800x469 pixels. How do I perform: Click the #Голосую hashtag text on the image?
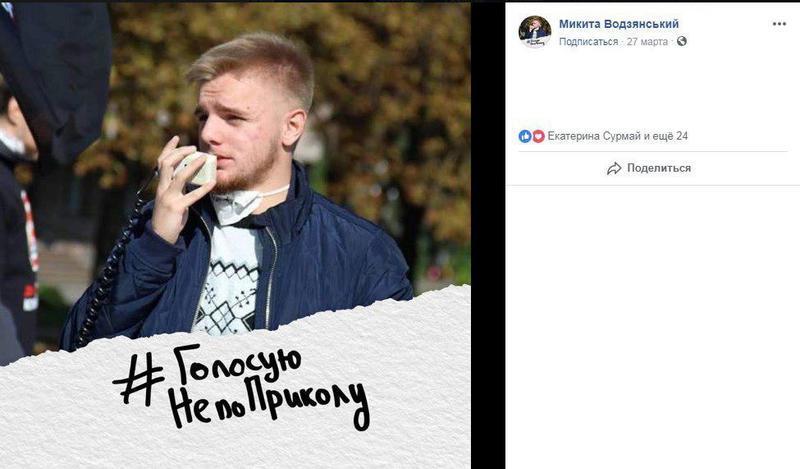click(x=208, y=372)
